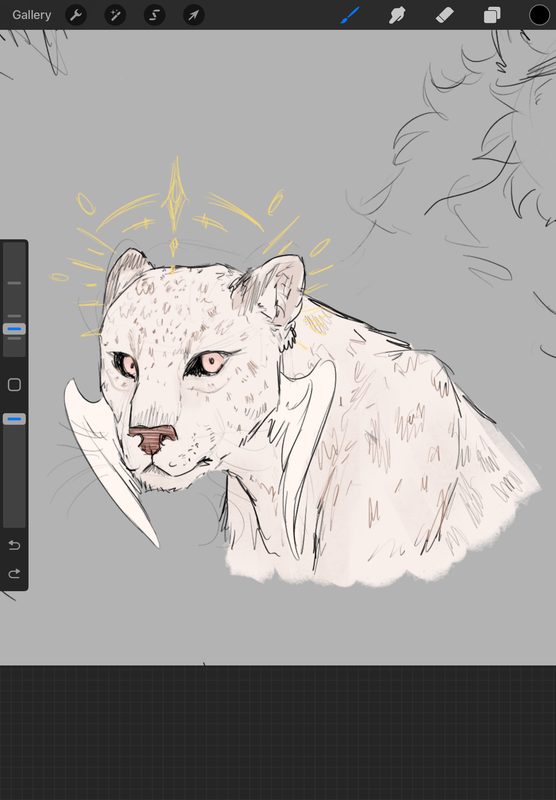Redo the last undone stroke
The image size is (556, 800).
point(14,573)
